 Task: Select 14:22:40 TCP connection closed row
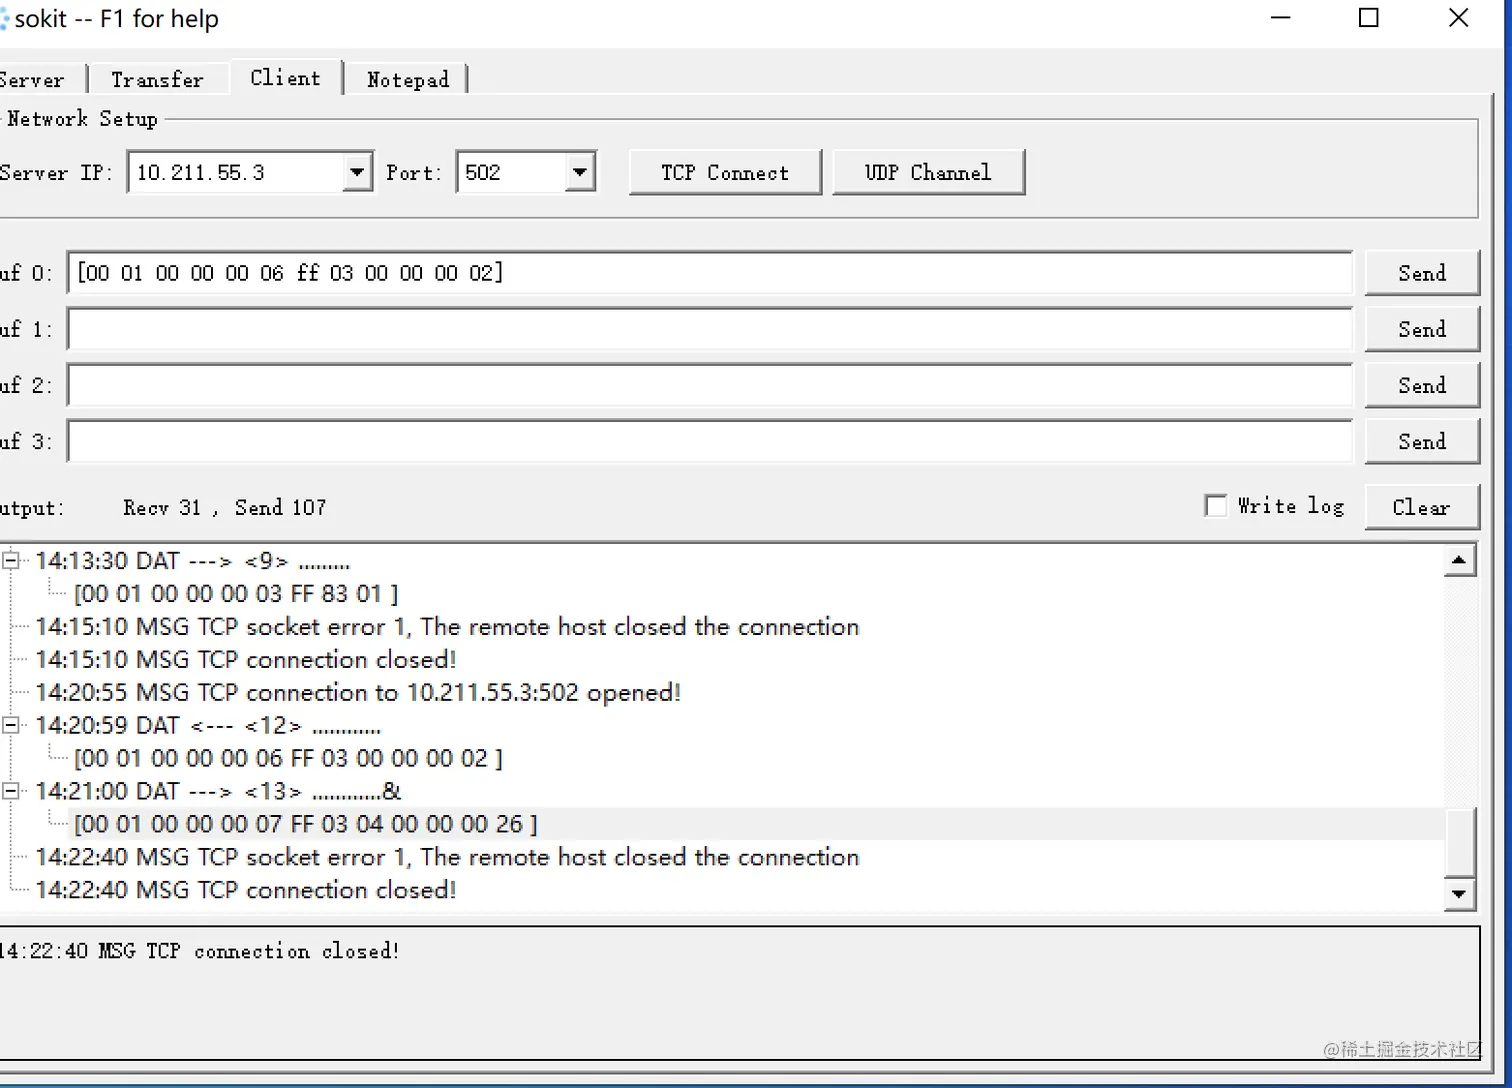246,890
